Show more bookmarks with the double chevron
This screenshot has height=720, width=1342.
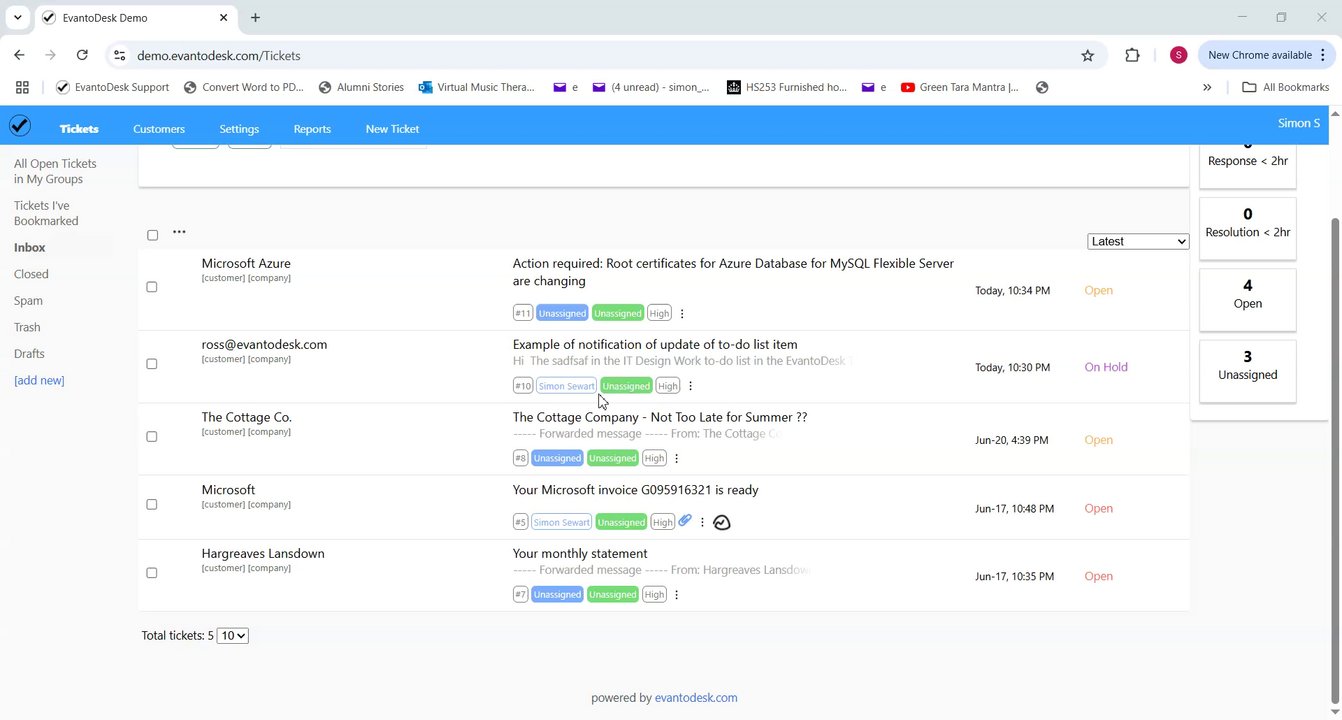(1207, 87)
